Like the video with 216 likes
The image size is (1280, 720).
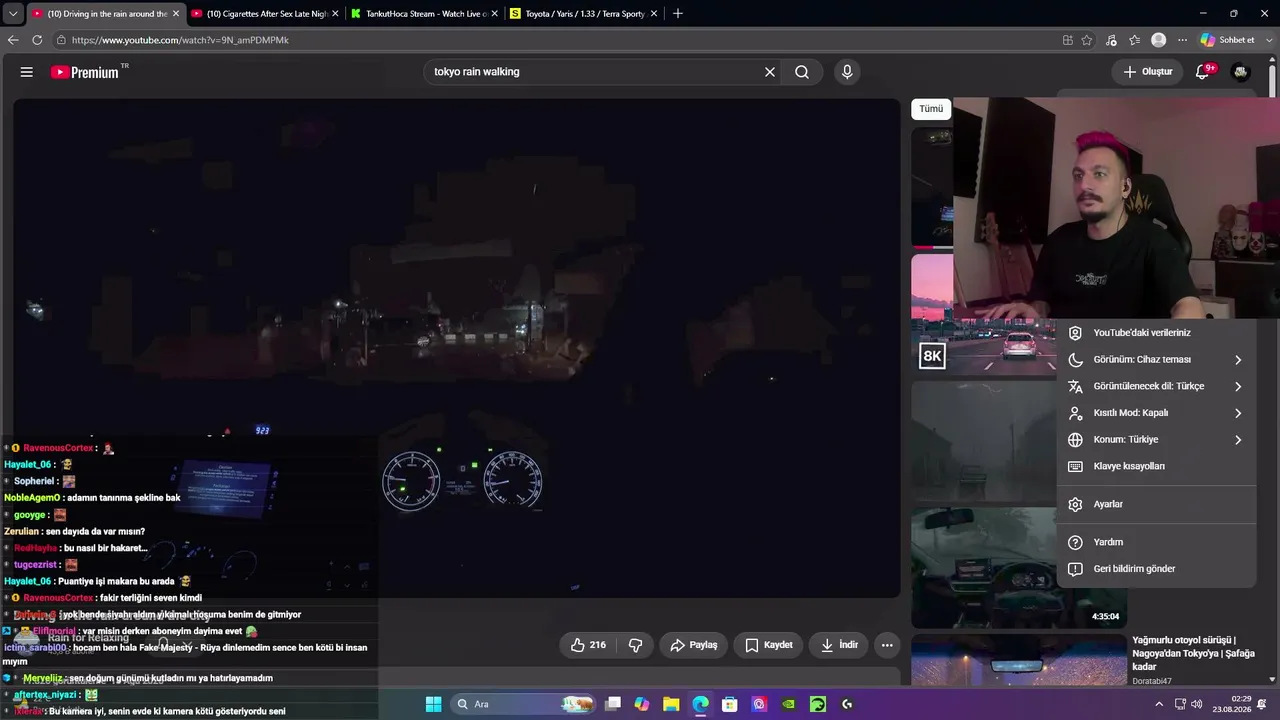tap(588, 645)
